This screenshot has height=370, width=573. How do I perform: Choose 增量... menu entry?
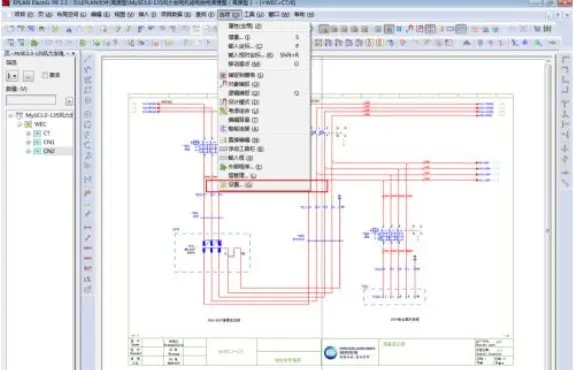(265, 37)
